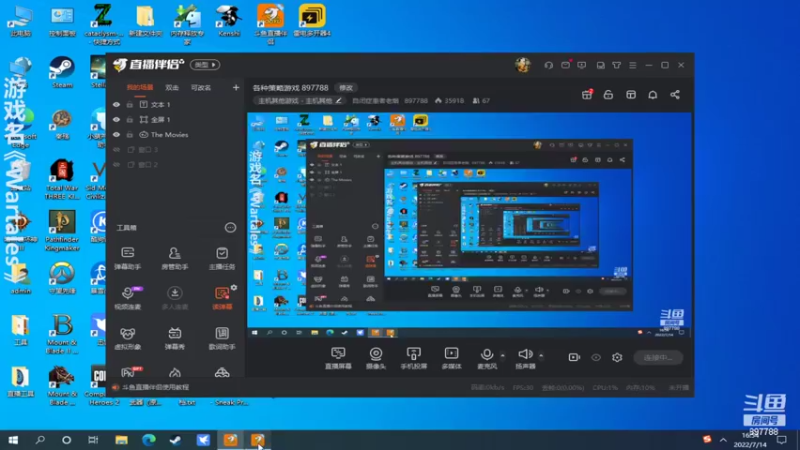Click the 扬声器 speaker icon
This screenshot has width=800, height=450.
(525, 354)
